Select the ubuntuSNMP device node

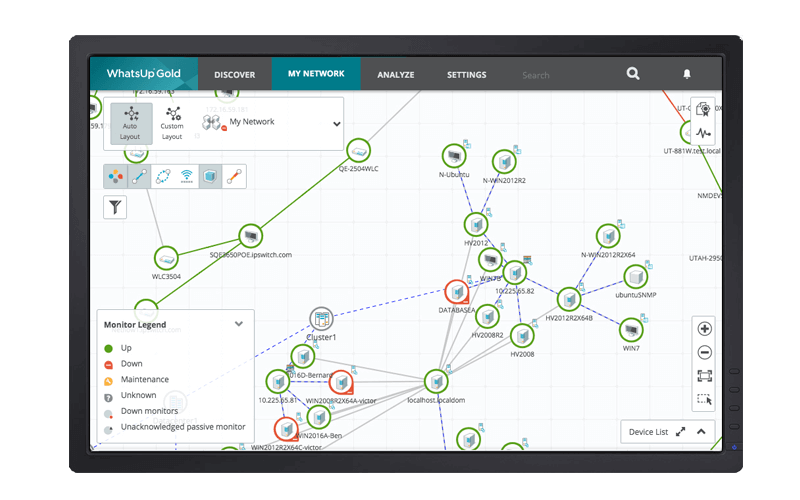(636, 277)
